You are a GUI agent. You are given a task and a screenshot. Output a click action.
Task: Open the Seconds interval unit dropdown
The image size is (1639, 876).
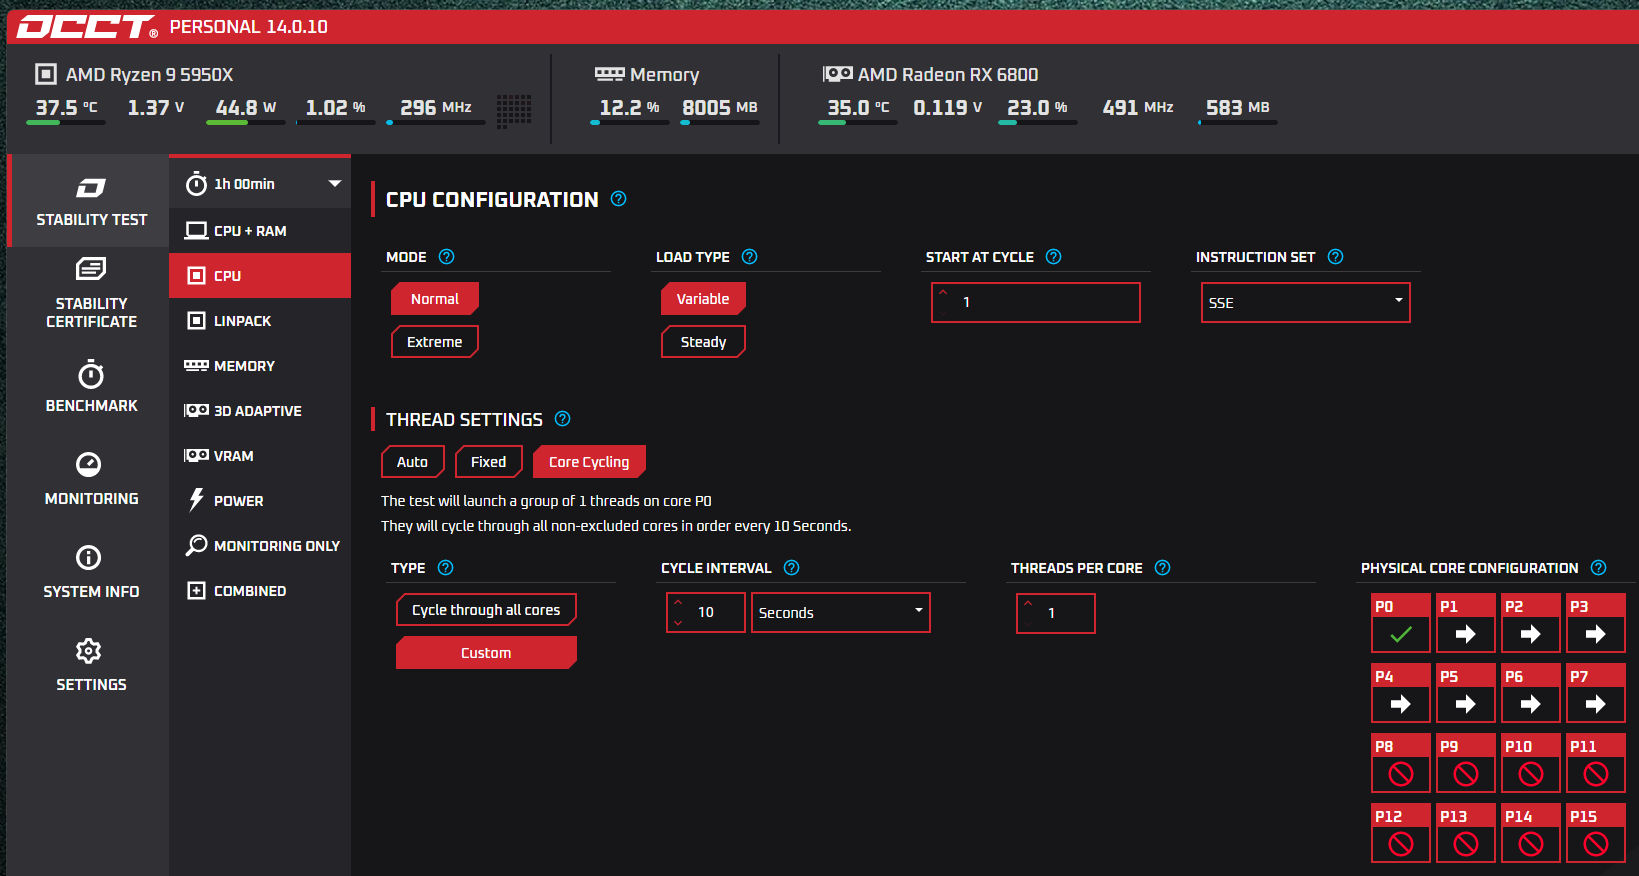[x=841, y=612]
